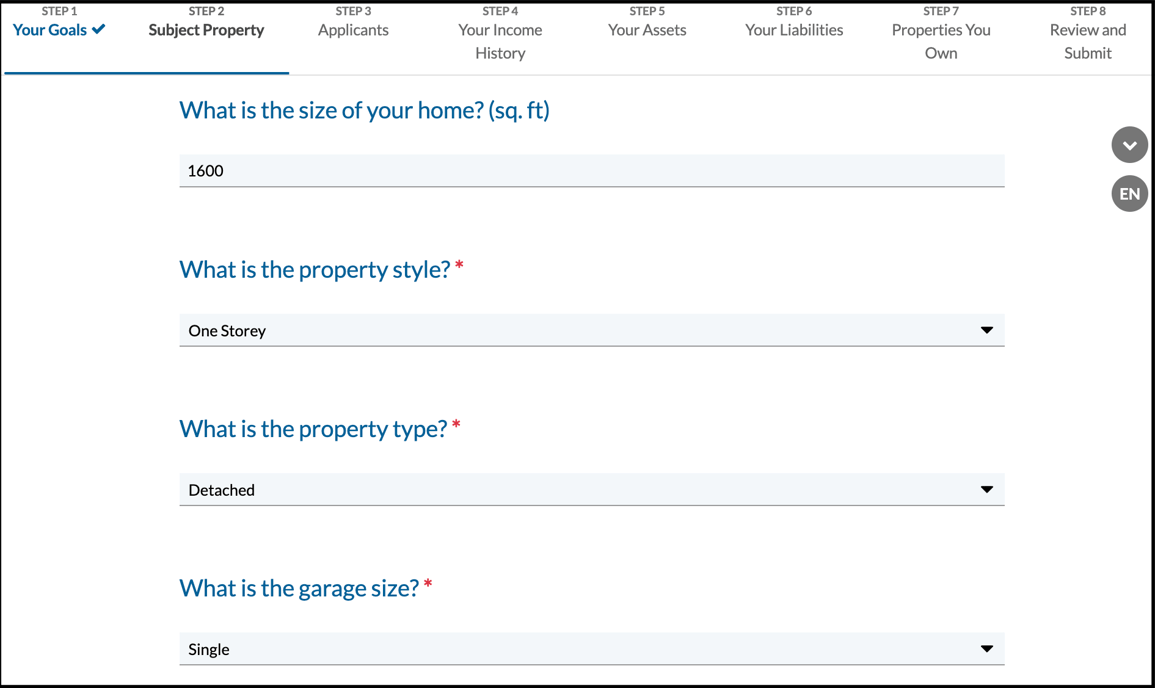Click the home size field showing 1600

(590, 171)
